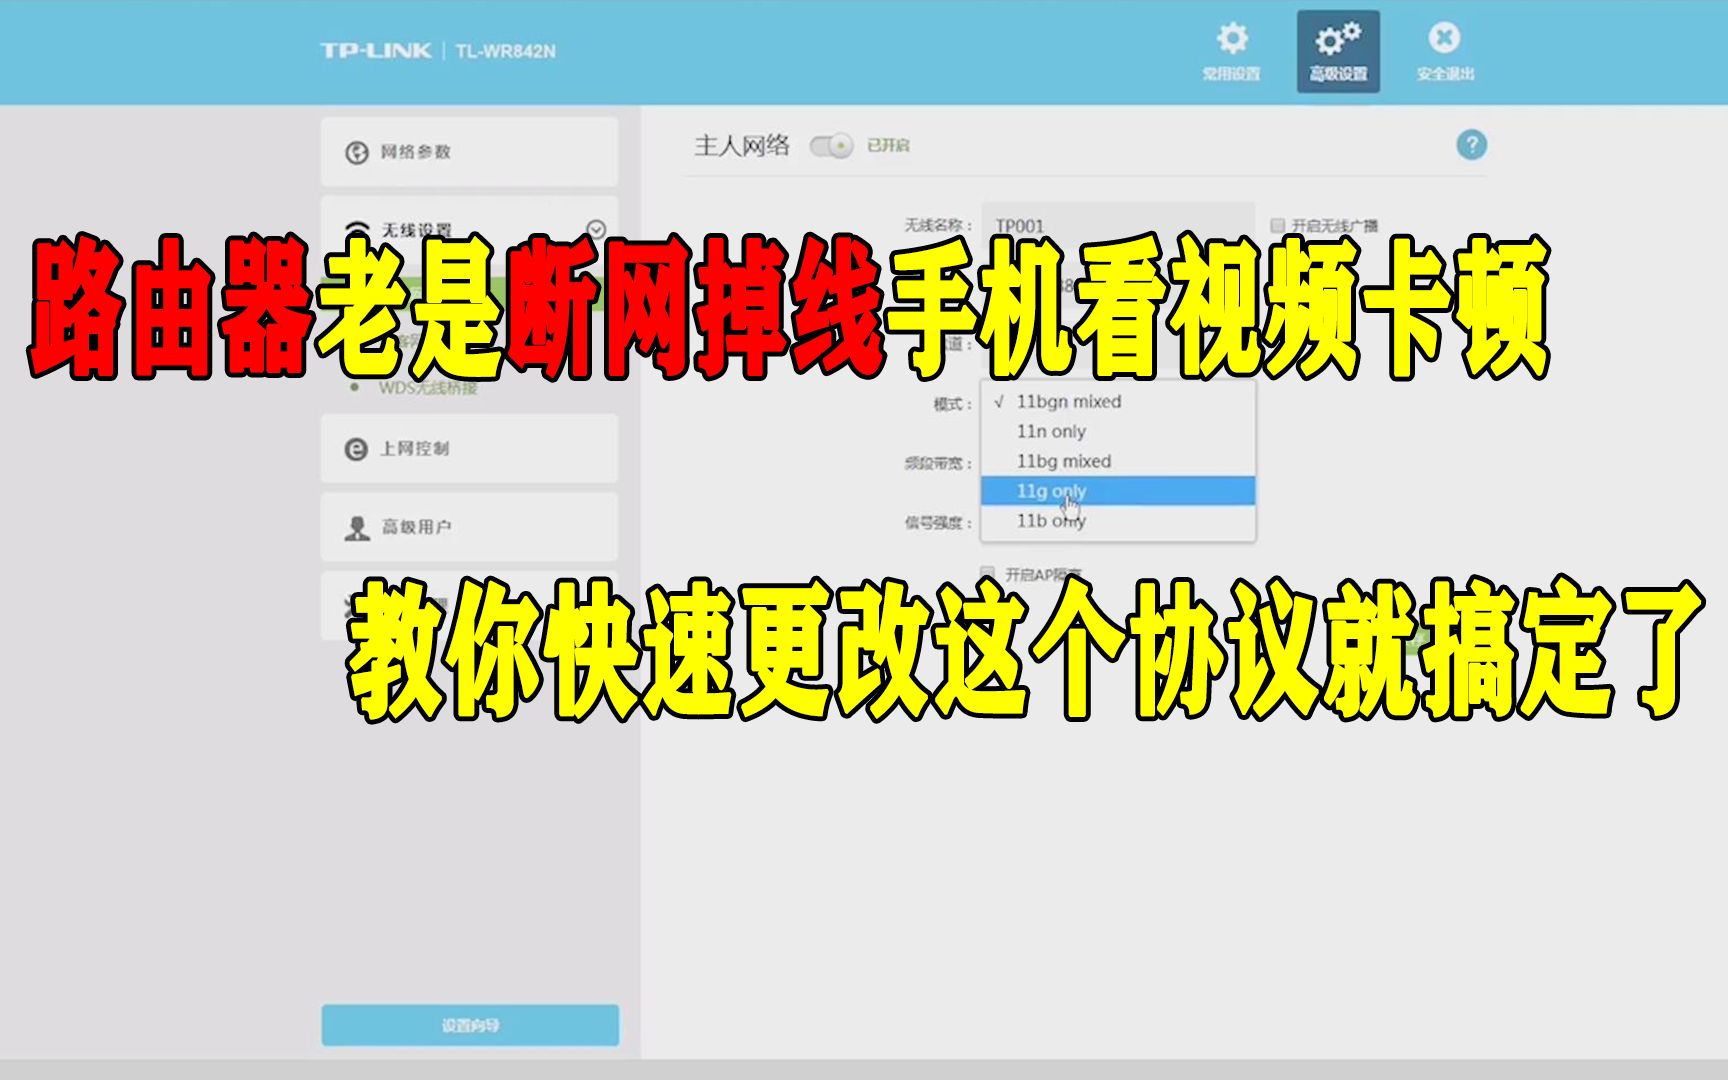Open 高级设置 double-gear icon in header
The image size is (1728, 1080).
coord(1338,39)
